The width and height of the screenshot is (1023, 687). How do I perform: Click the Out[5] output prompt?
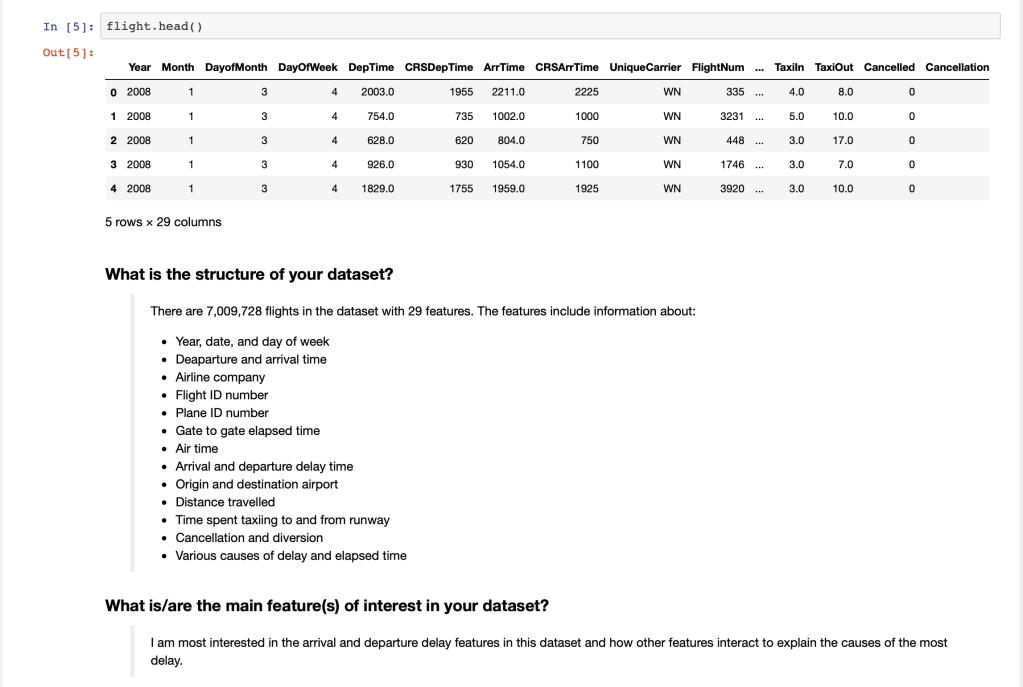point(68,52)
